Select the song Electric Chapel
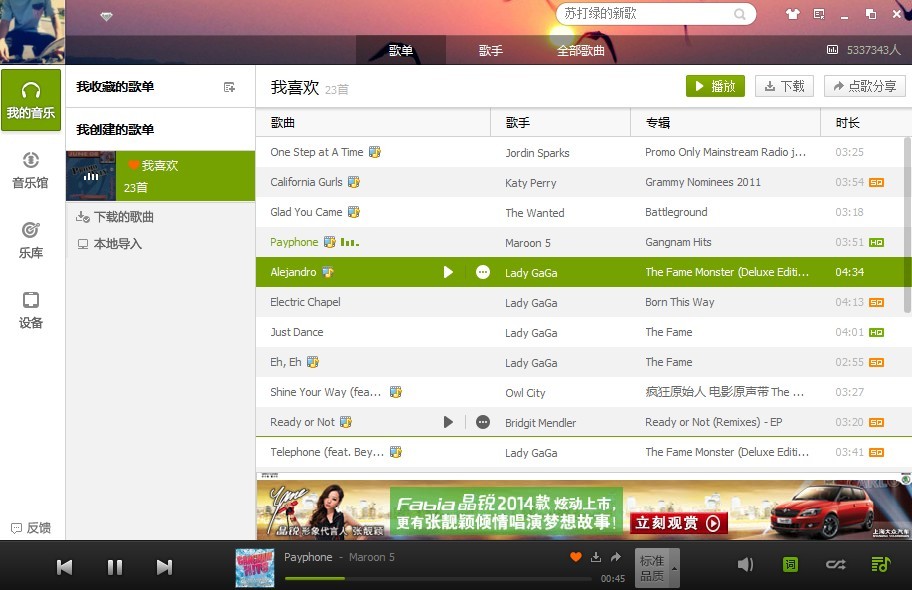912x590 pixels. [x=305, y=302]
